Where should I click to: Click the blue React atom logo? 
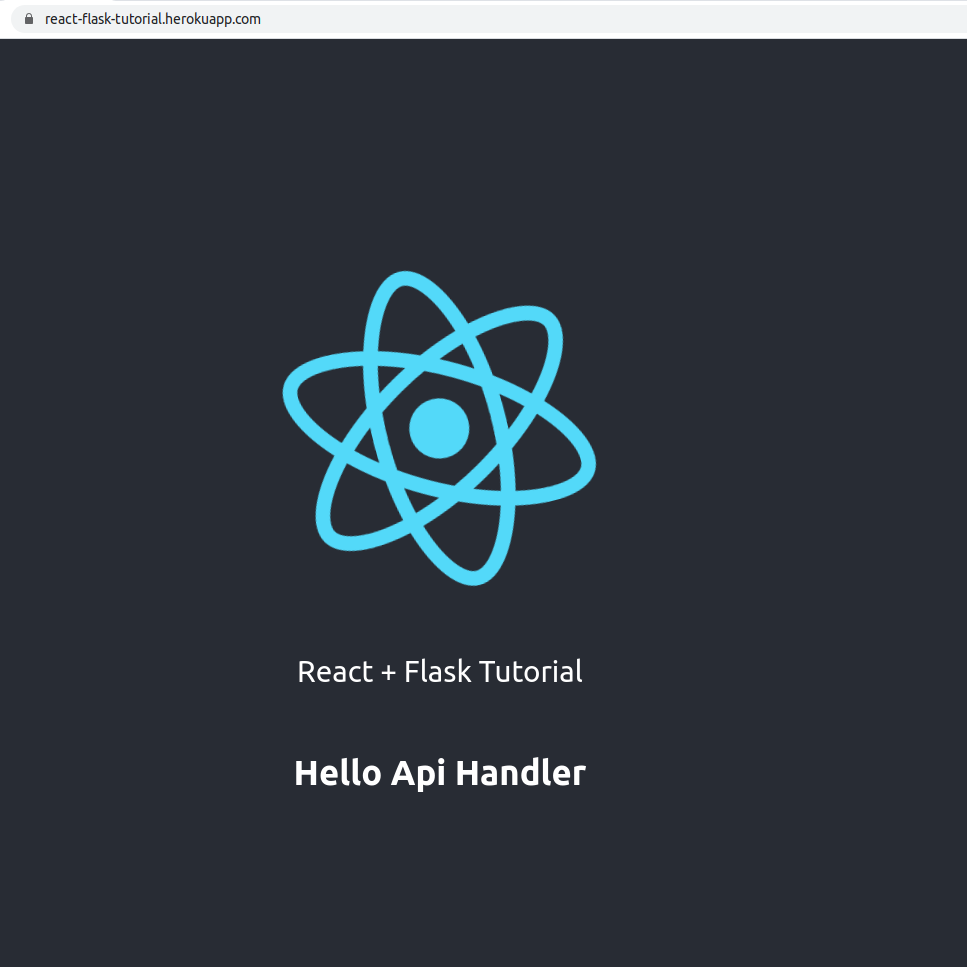439,428
